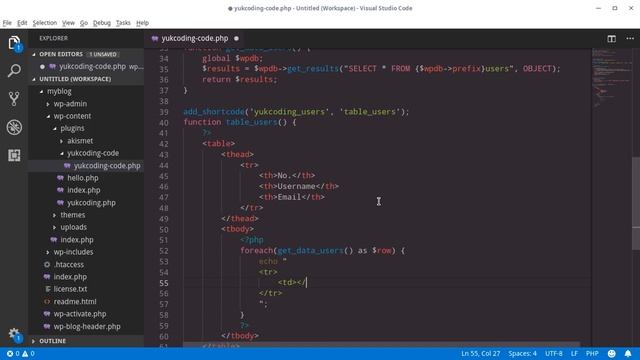Open .htaccess in the explorer
The image size is (640, 360).
[x=69, y=264]
